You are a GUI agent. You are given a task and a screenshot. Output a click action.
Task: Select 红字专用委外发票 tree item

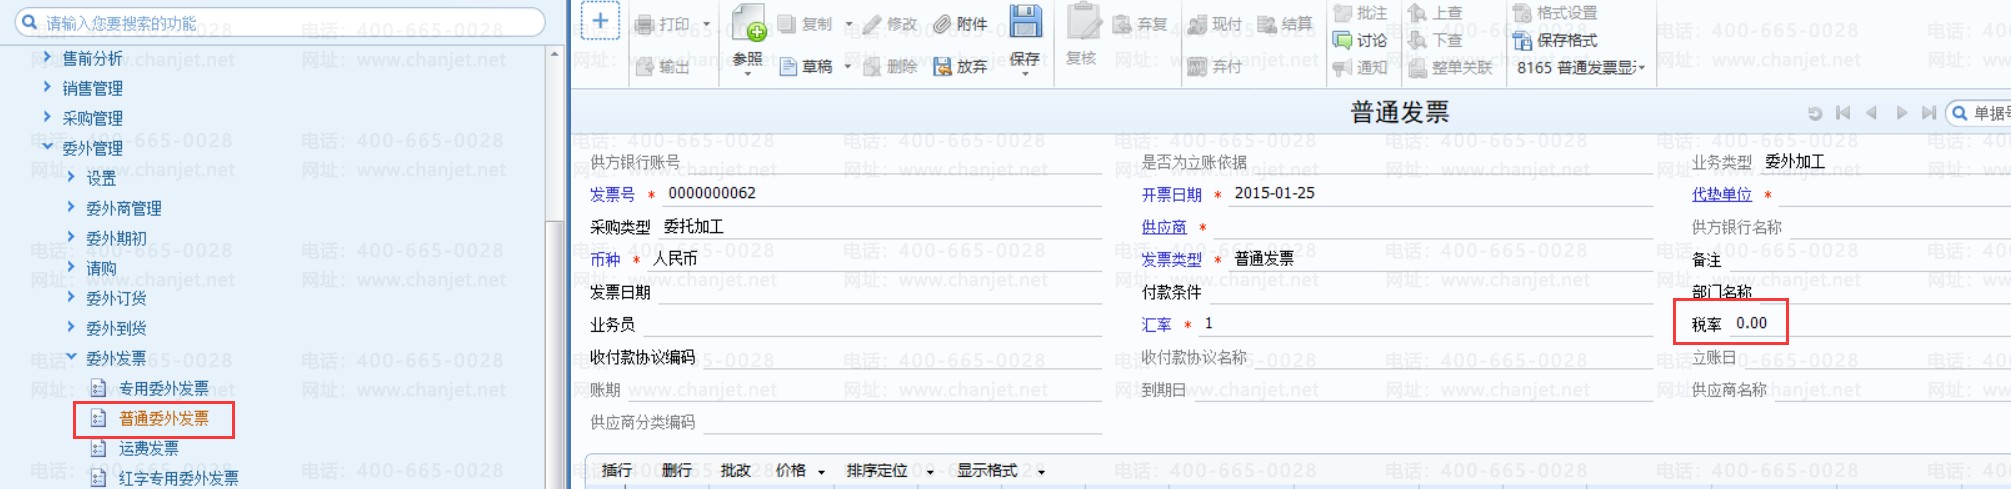tap(178, 478)
